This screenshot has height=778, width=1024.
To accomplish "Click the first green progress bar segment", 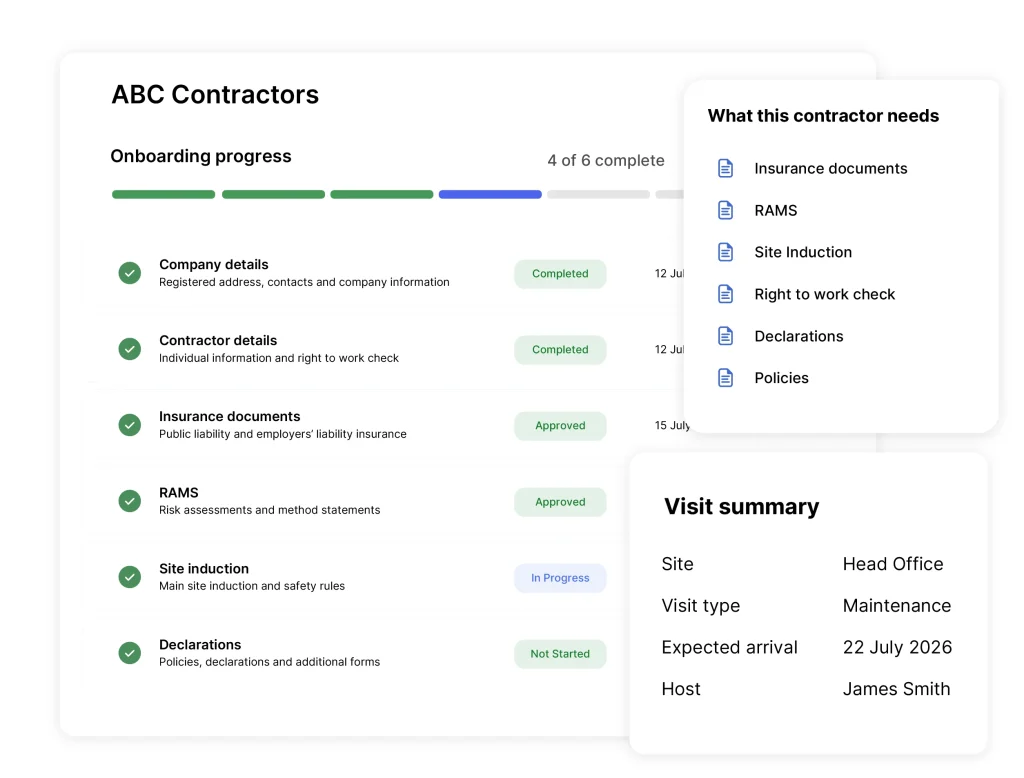I will [163, 194].
